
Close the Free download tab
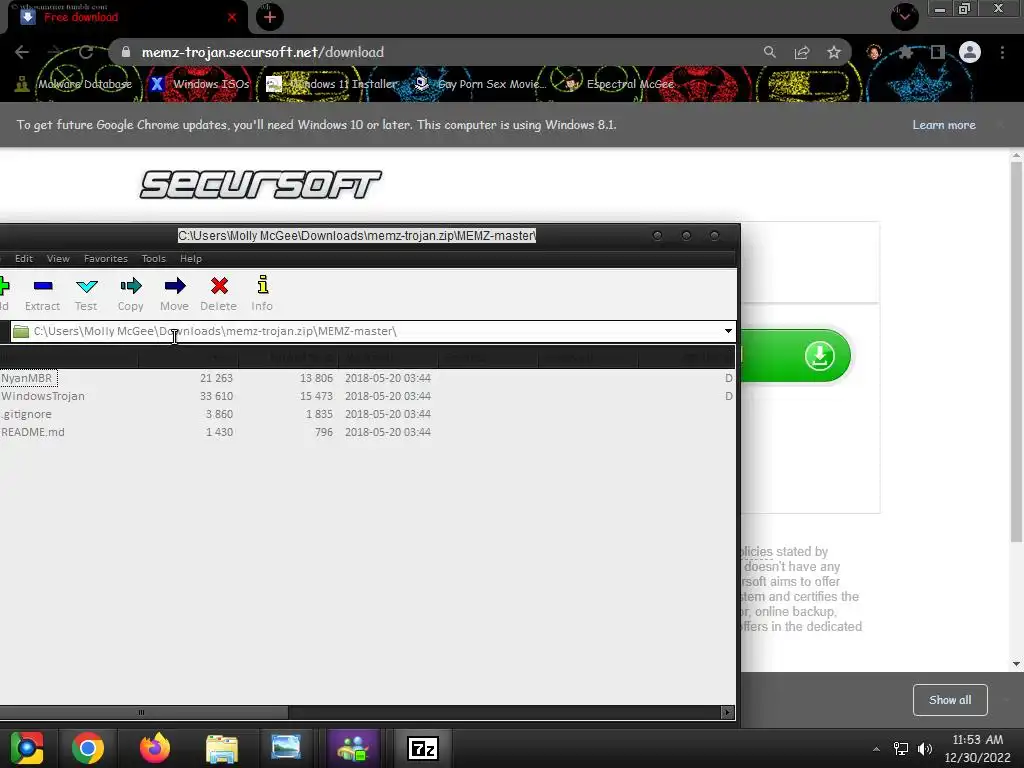(x=232, y=18)
